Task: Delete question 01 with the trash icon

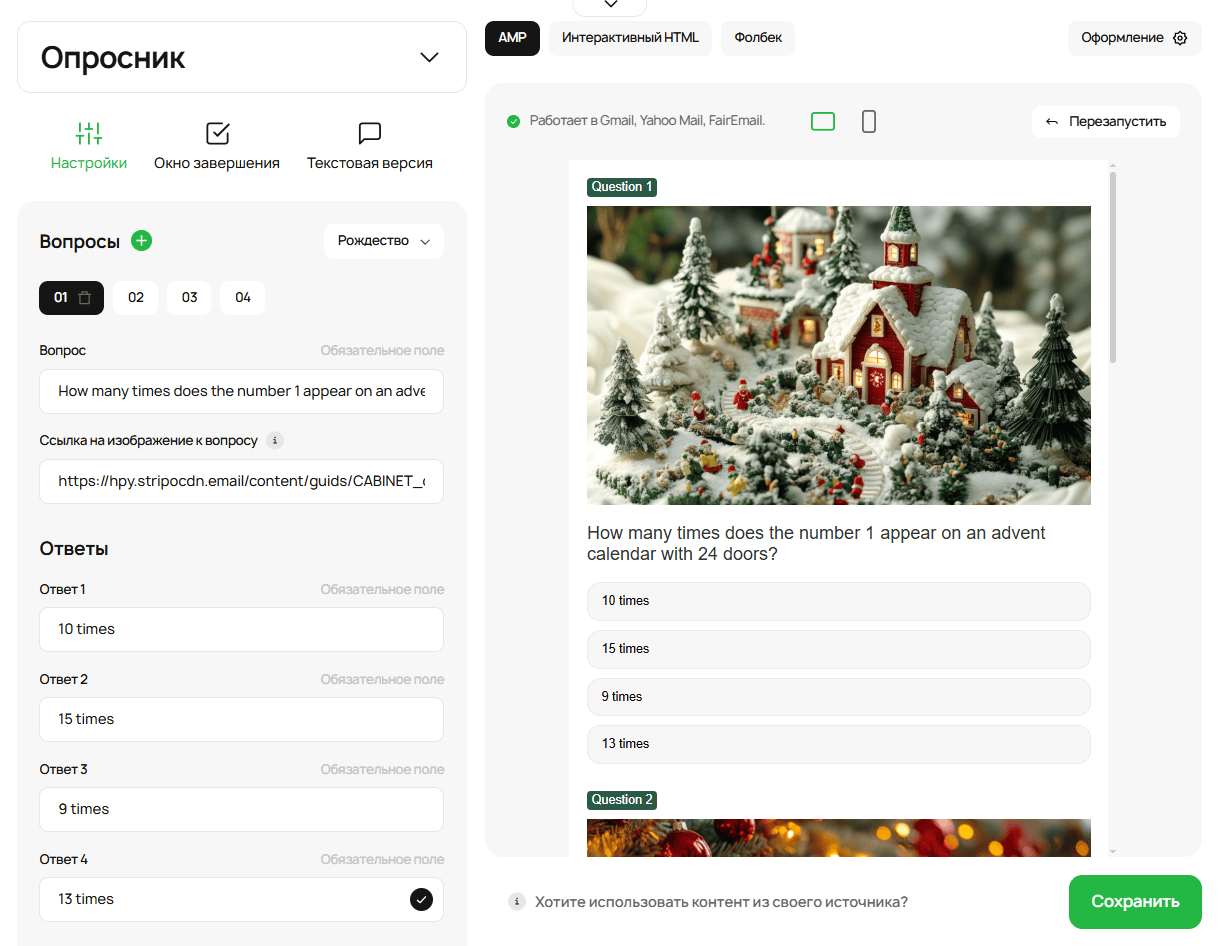Action: (x=85, y=298)
